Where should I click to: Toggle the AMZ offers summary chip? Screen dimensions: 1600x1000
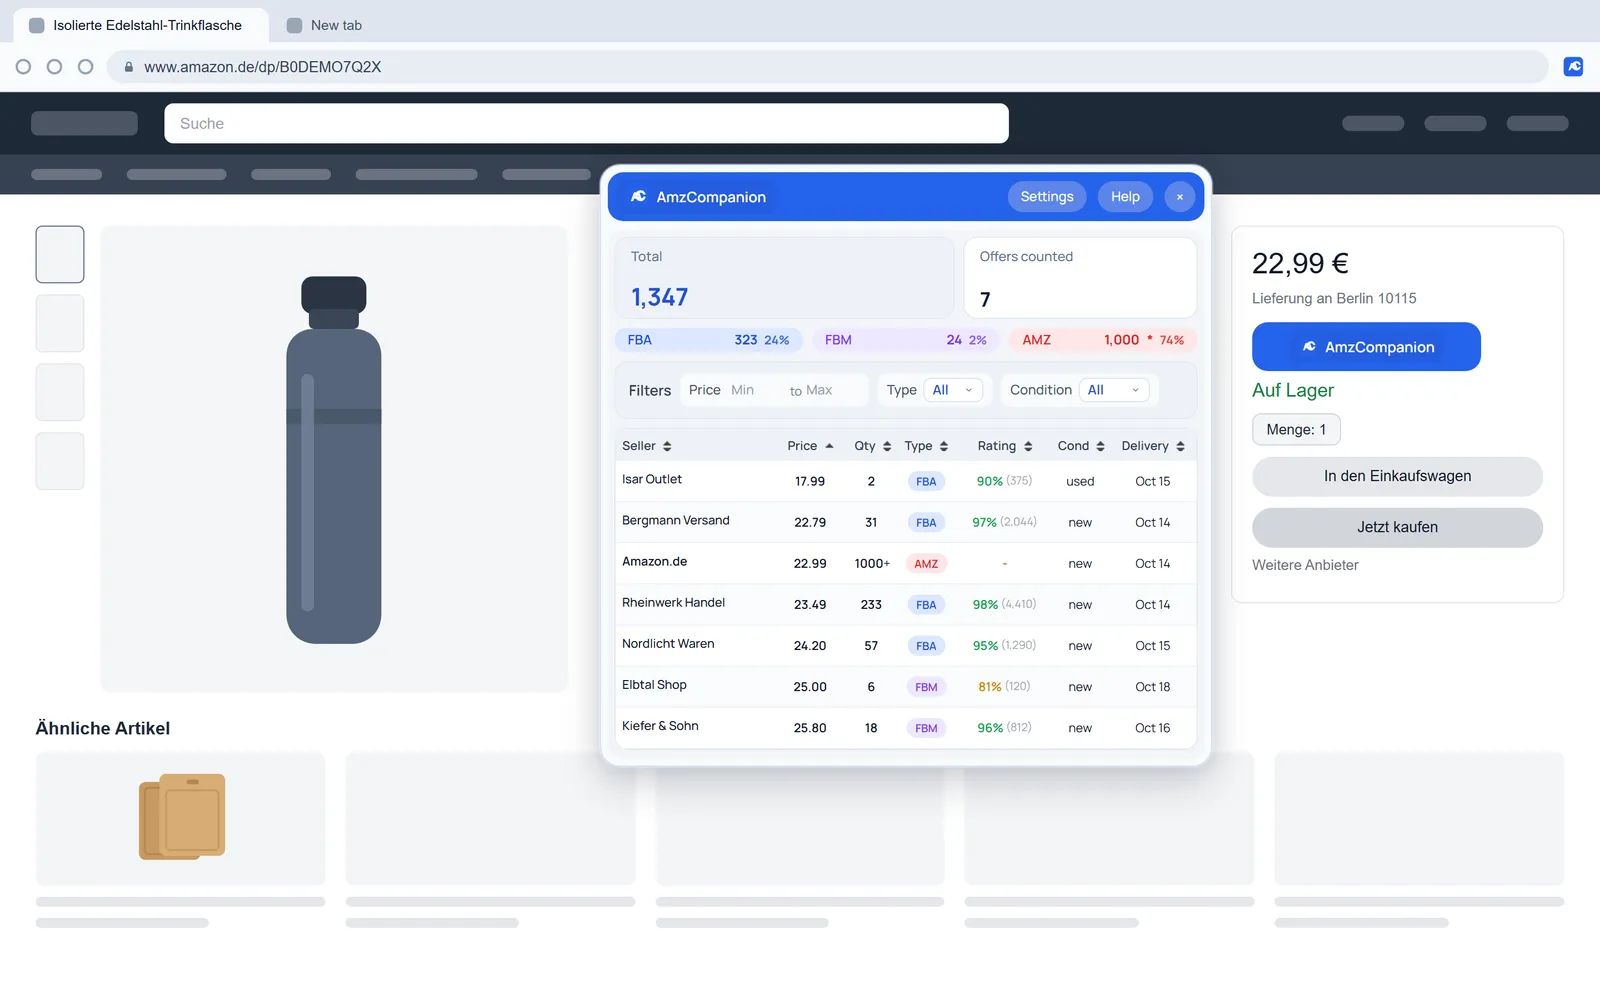pos(1103,340)
